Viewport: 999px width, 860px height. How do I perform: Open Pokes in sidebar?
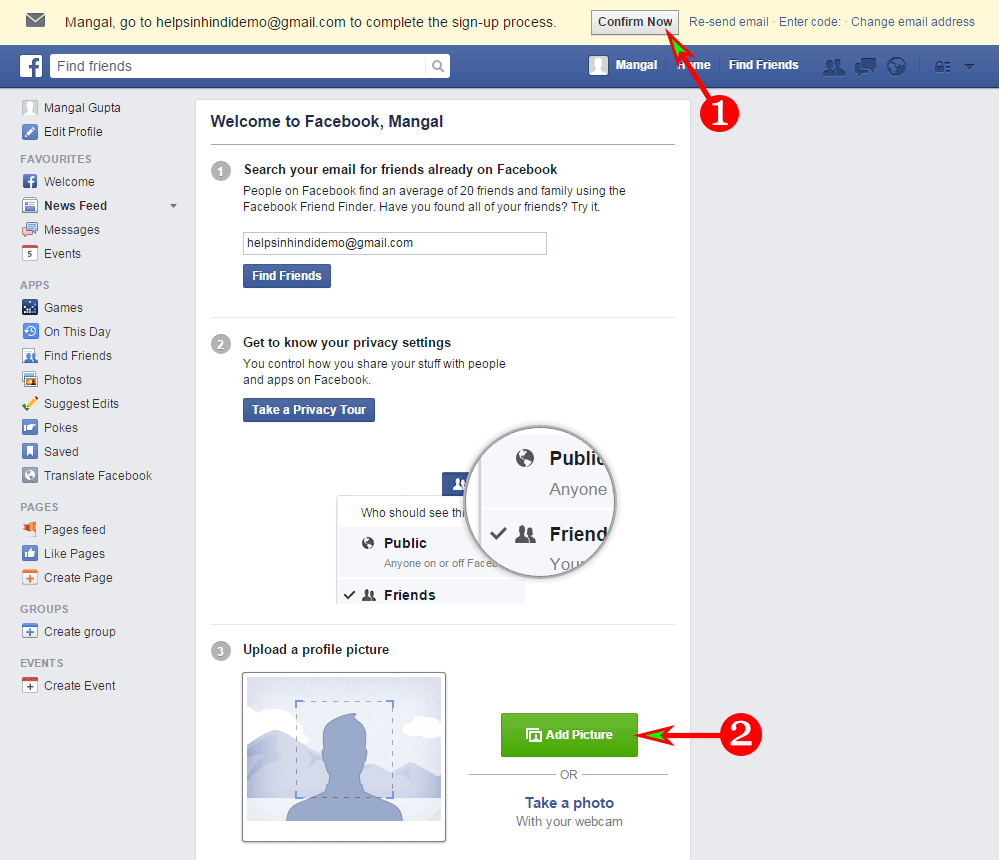point(50,427)
